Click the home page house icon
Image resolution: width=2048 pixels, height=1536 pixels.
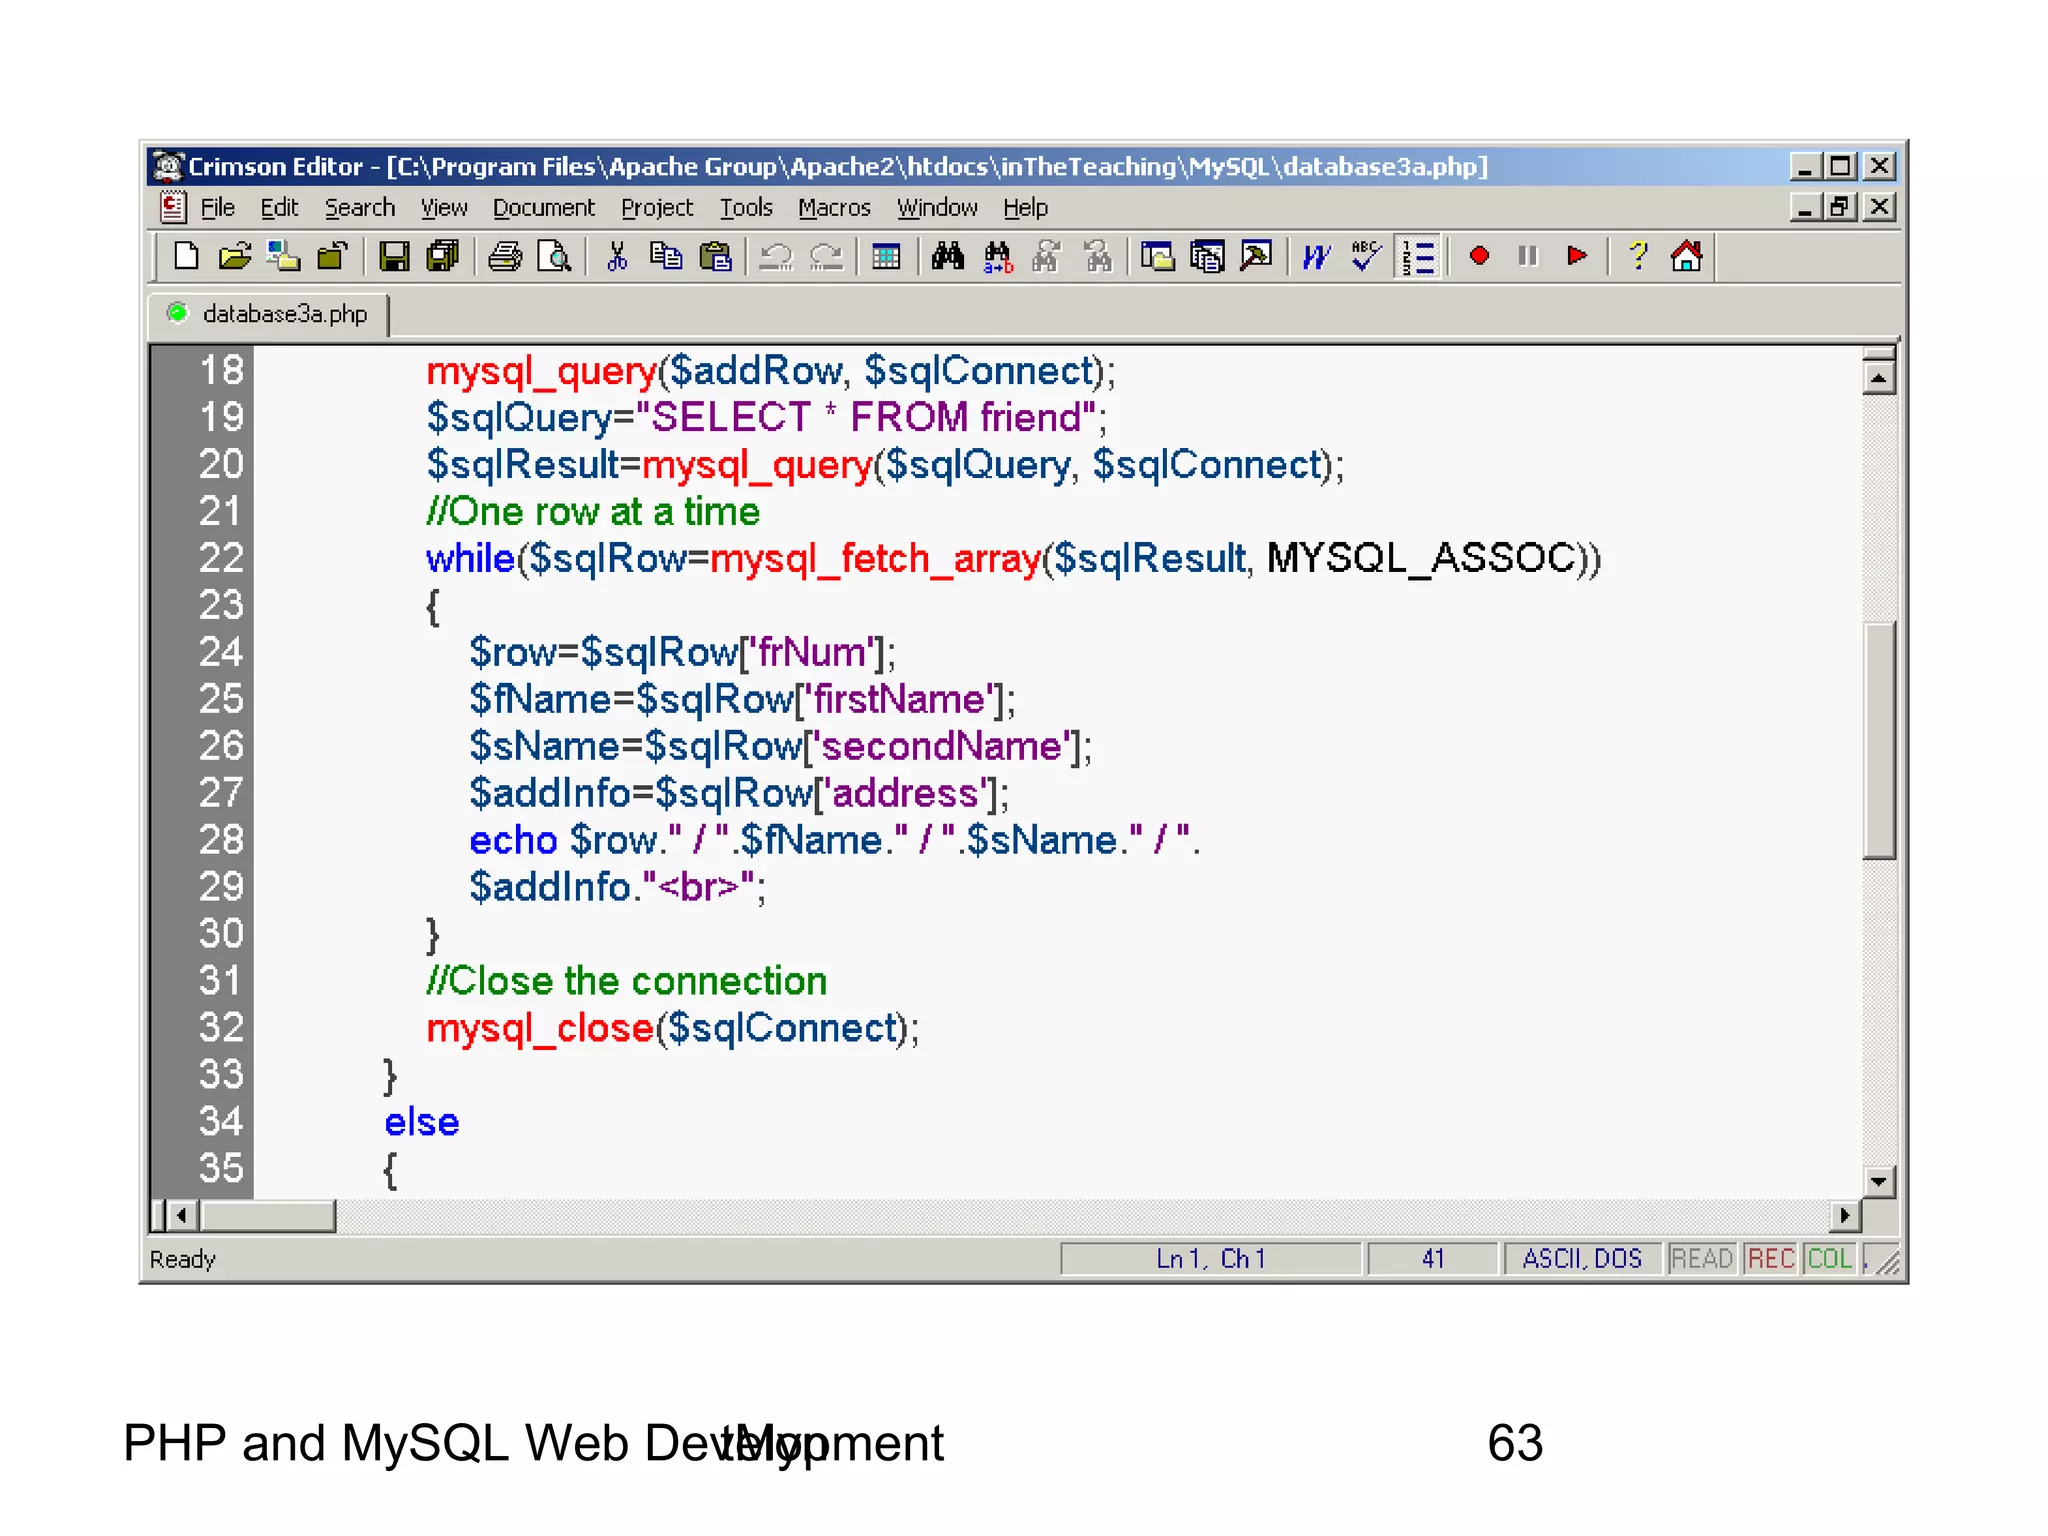coord(1687,257)
